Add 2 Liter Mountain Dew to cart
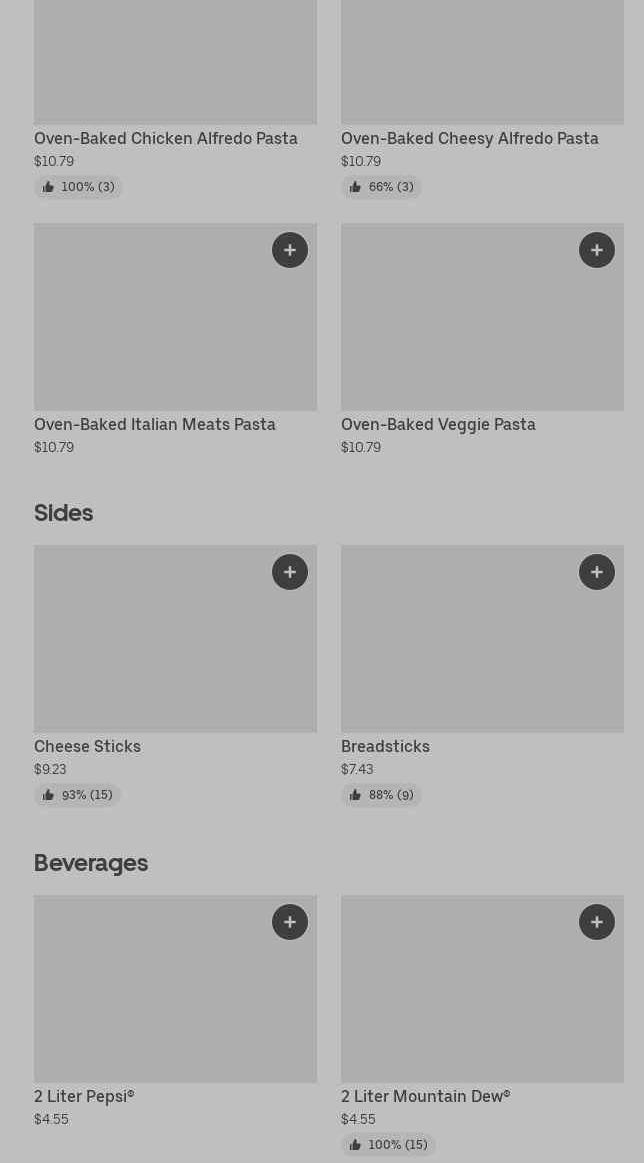The width and height of the screenshot is (644, 1163). [597, 922]
